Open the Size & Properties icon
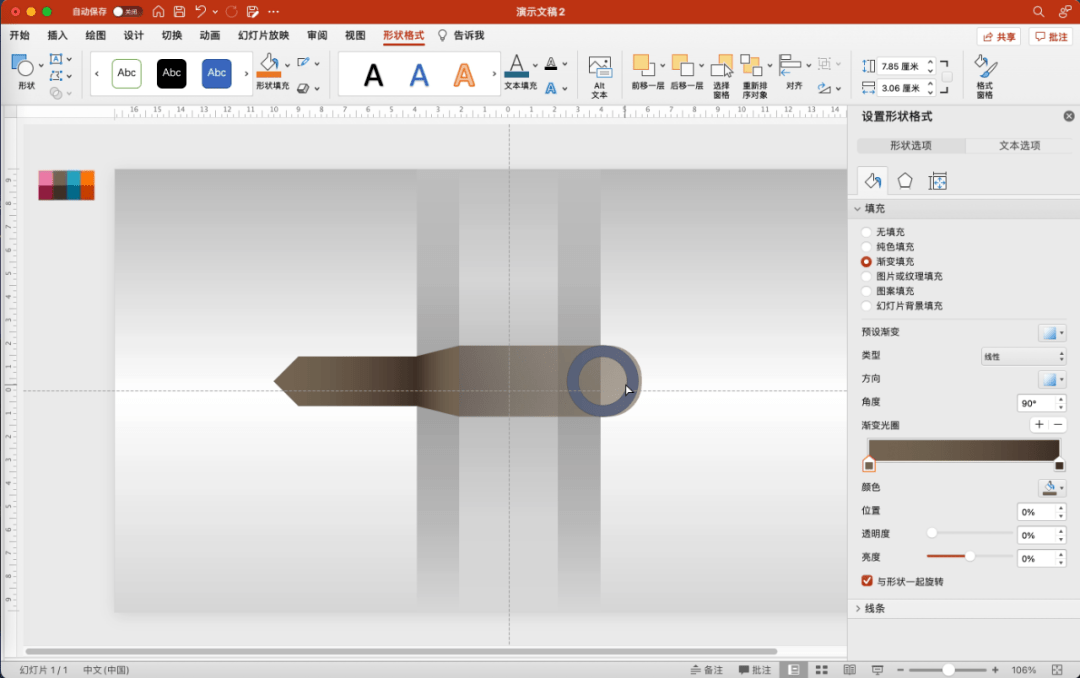1080x678 pixels. point(937,181)
